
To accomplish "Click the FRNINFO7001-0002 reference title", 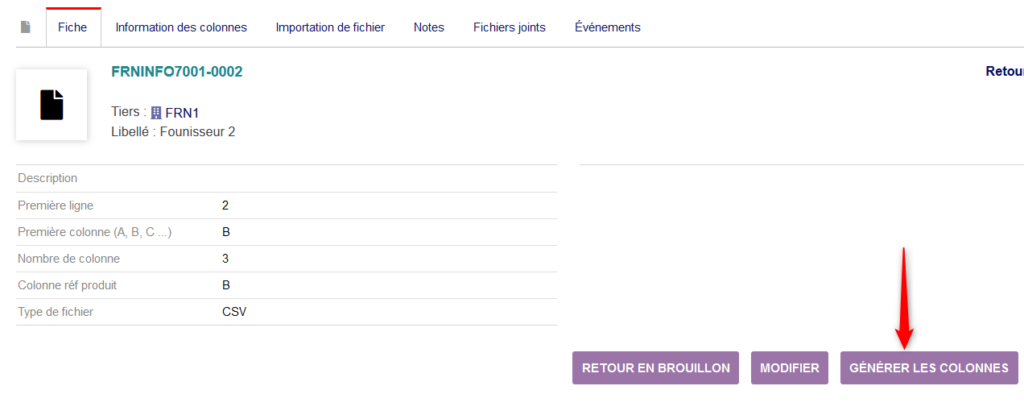I will (177, 72).
